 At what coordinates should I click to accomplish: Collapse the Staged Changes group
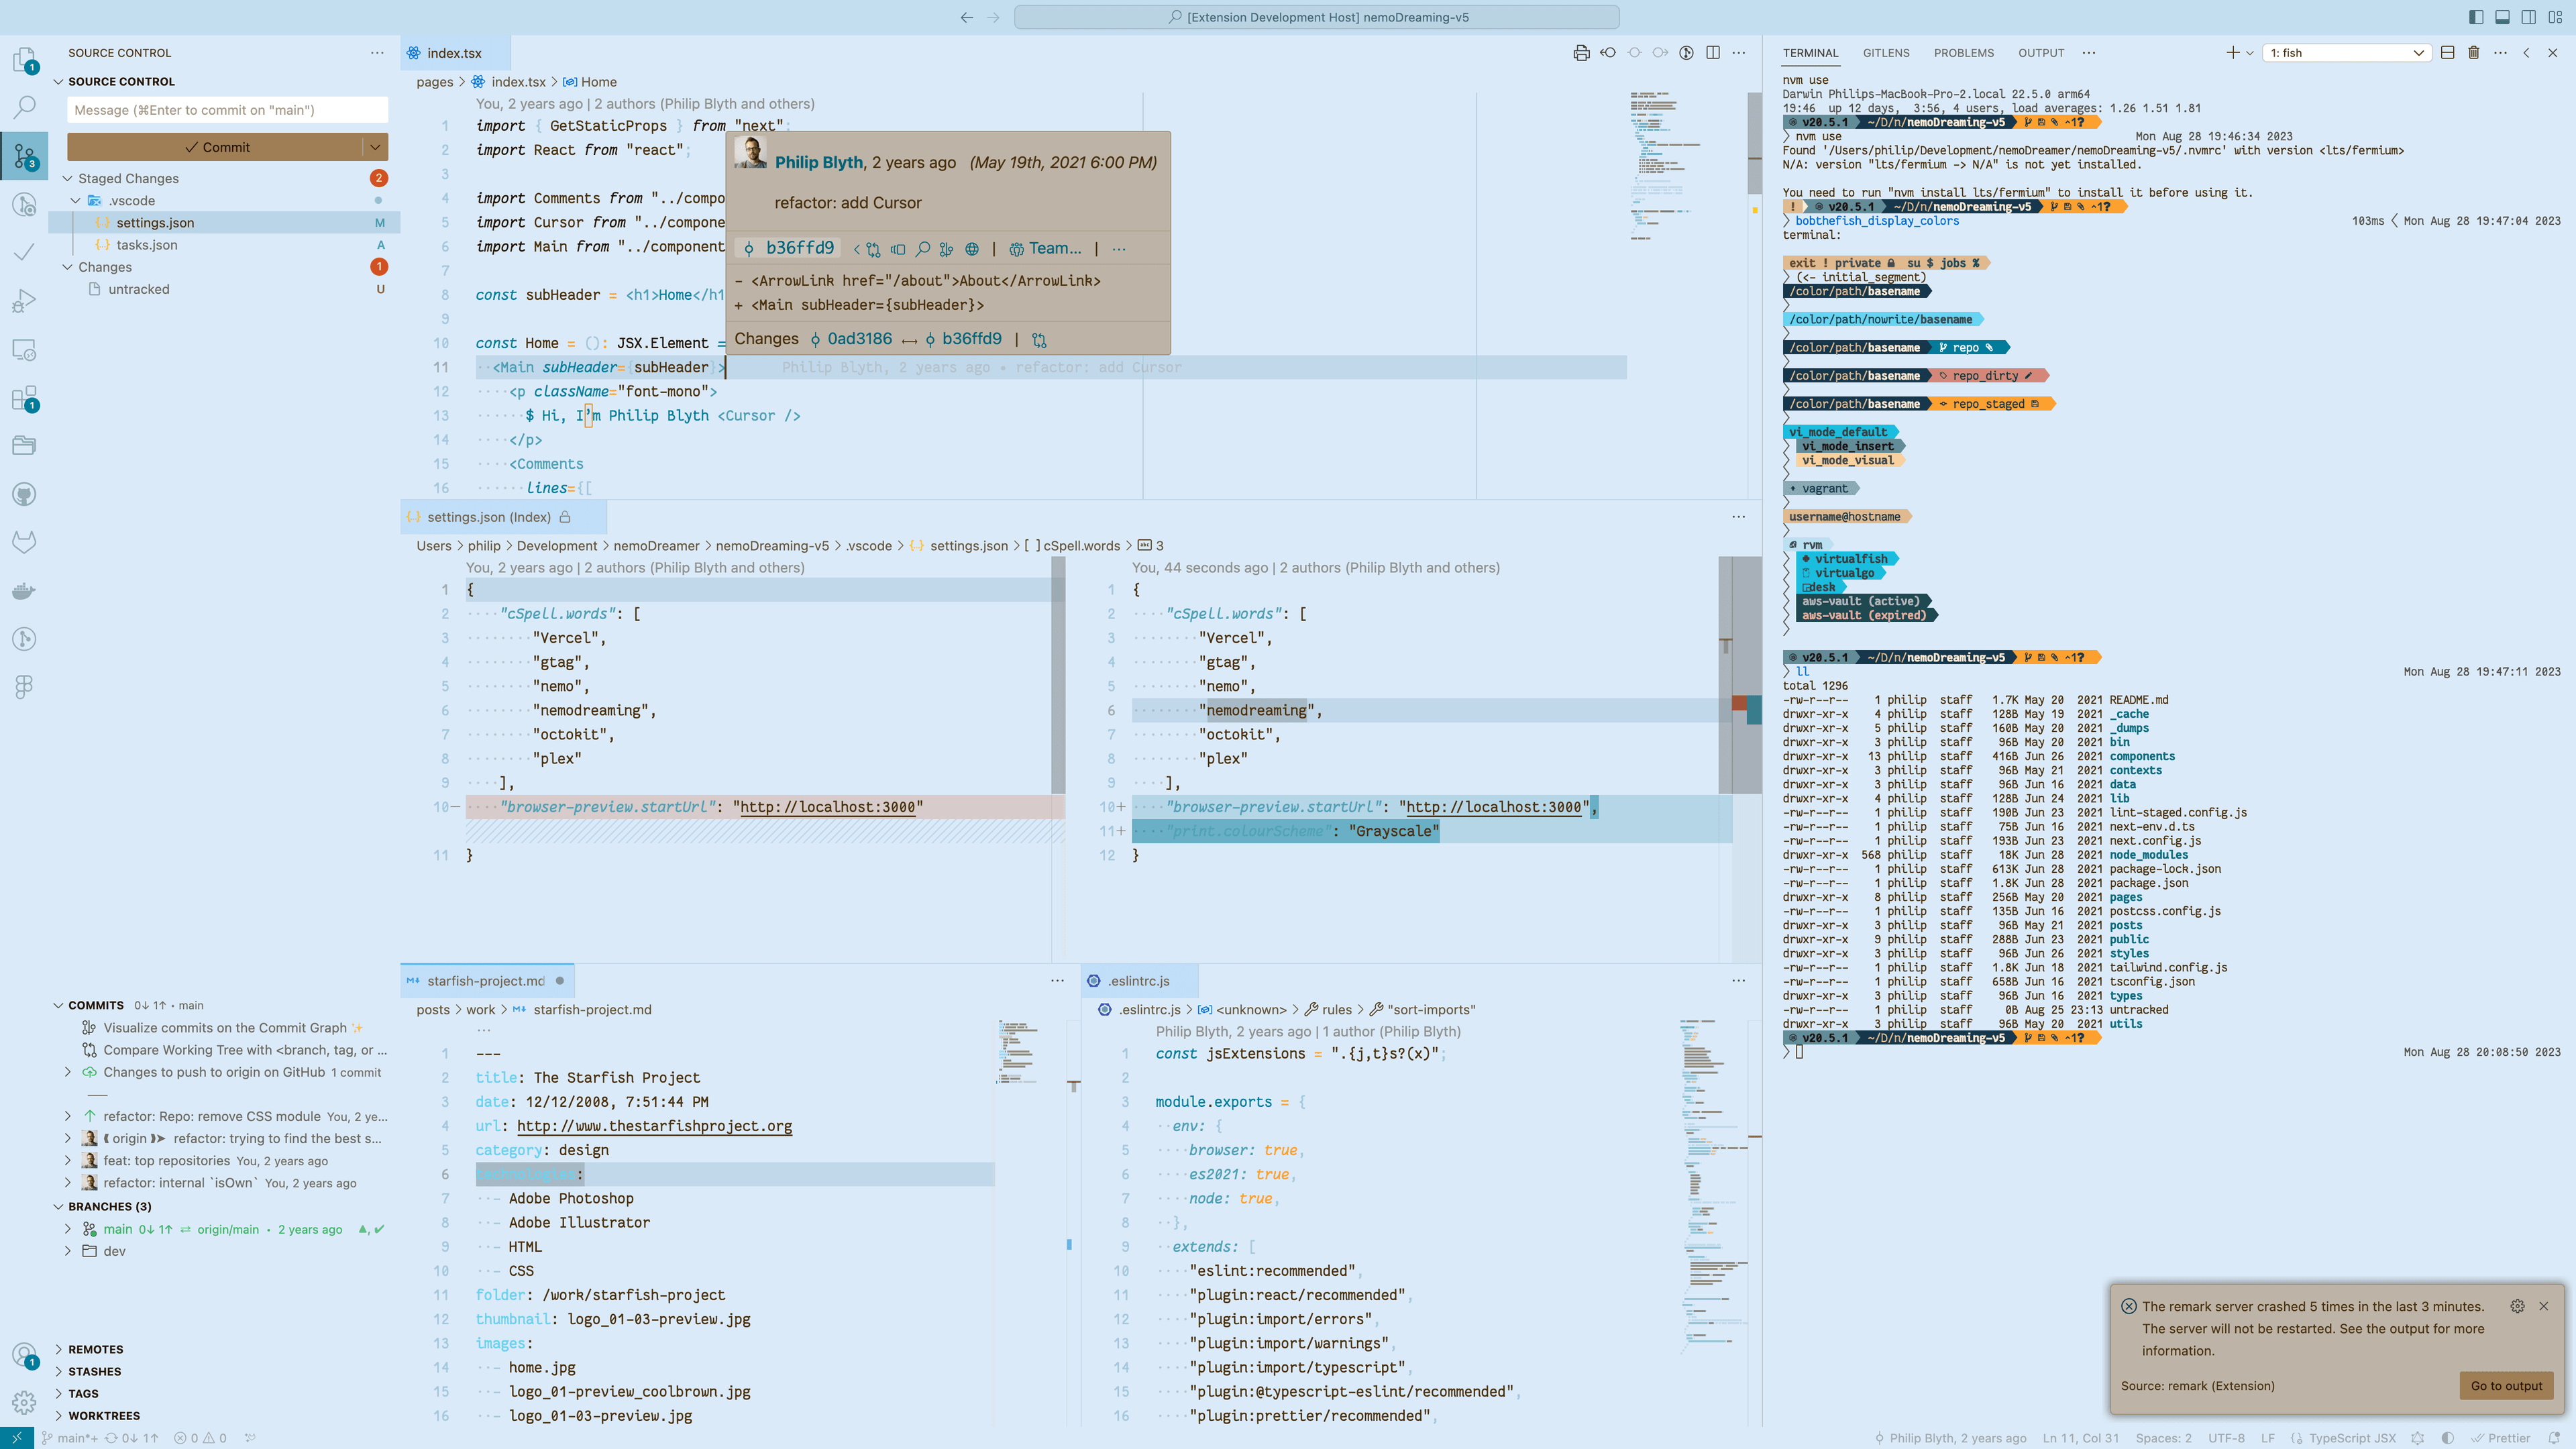click(68, 178)
